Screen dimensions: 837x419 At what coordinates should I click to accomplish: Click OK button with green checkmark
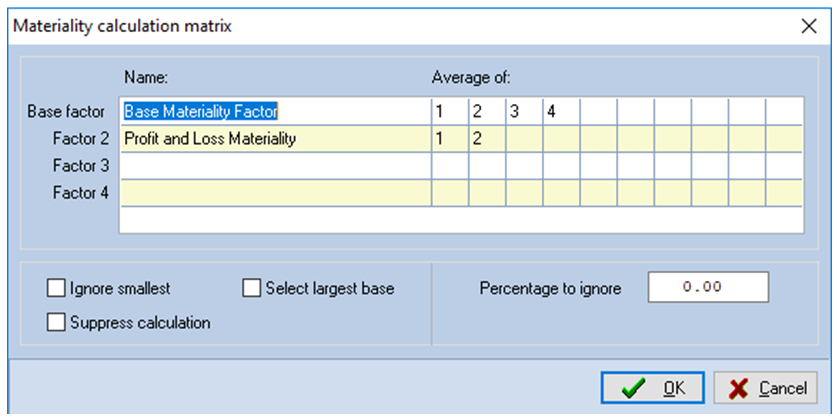pos(652,388)
